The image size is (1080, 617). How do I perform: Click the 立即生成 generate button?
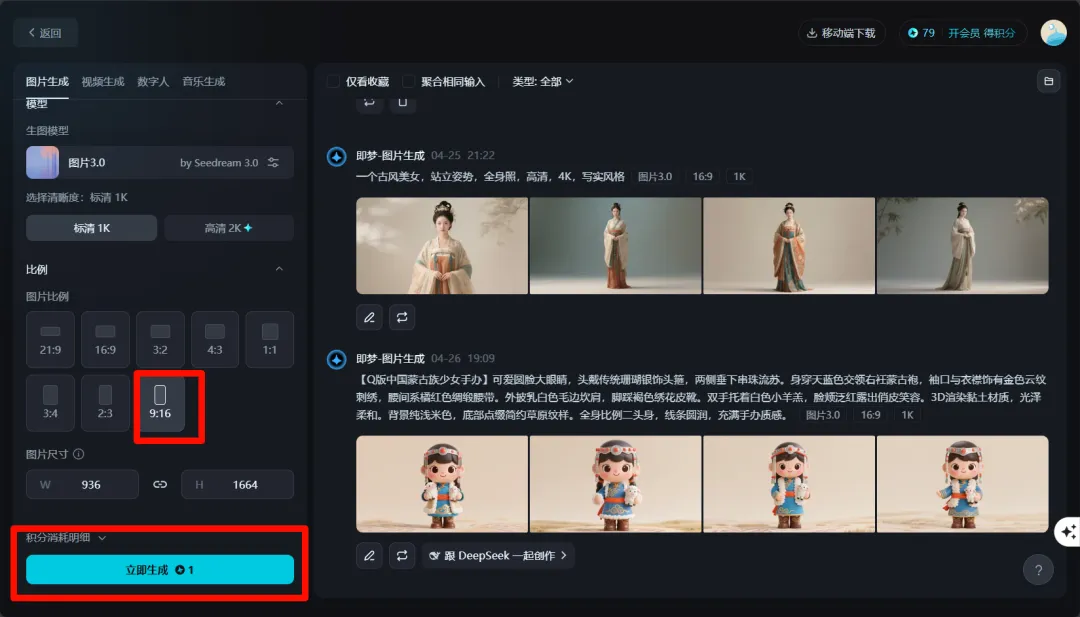point(160,569)
